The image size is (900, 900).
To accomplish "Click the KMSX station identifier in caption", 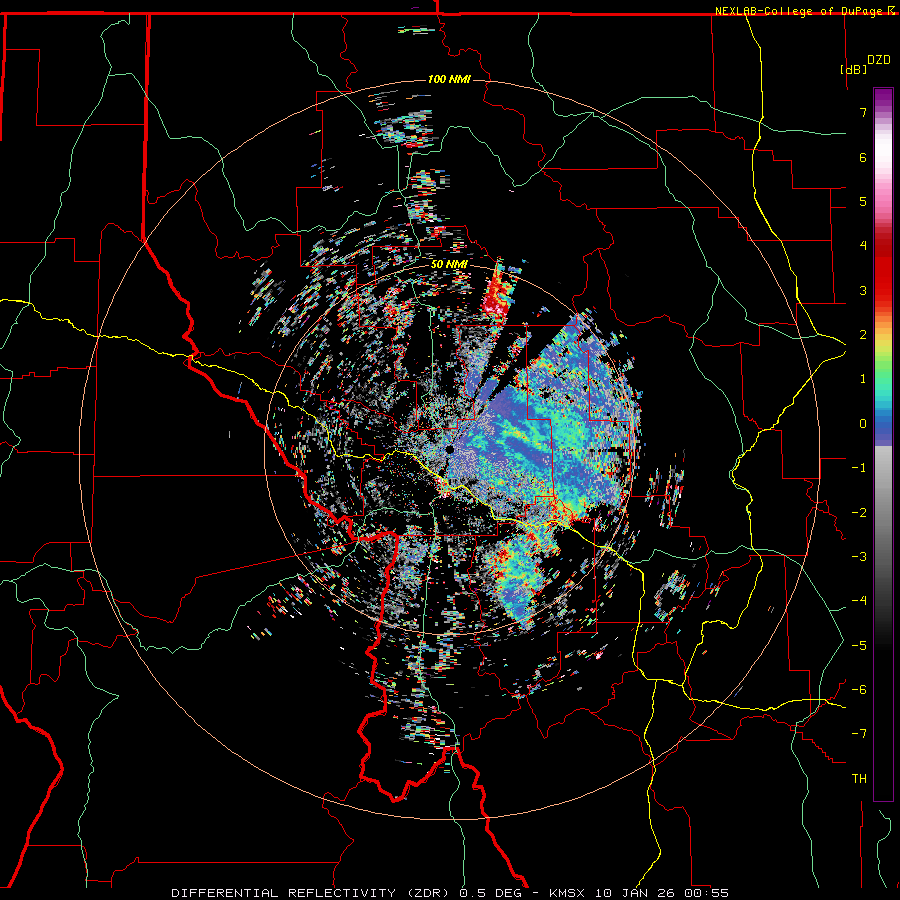I will 569,893.
